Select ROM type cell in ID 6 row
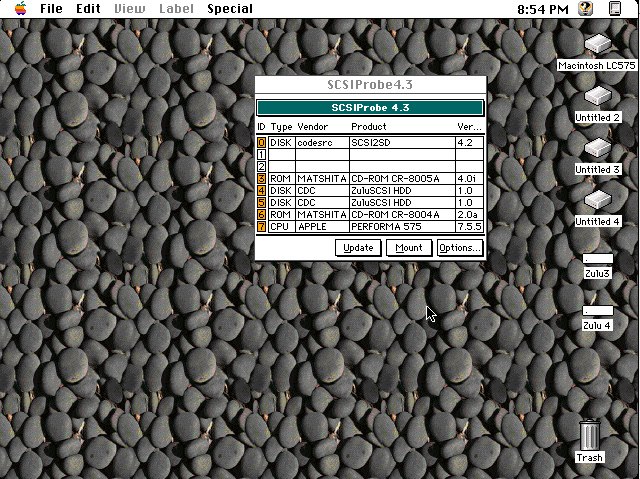This screenshot has height=479, width=640. pos(282,214)
